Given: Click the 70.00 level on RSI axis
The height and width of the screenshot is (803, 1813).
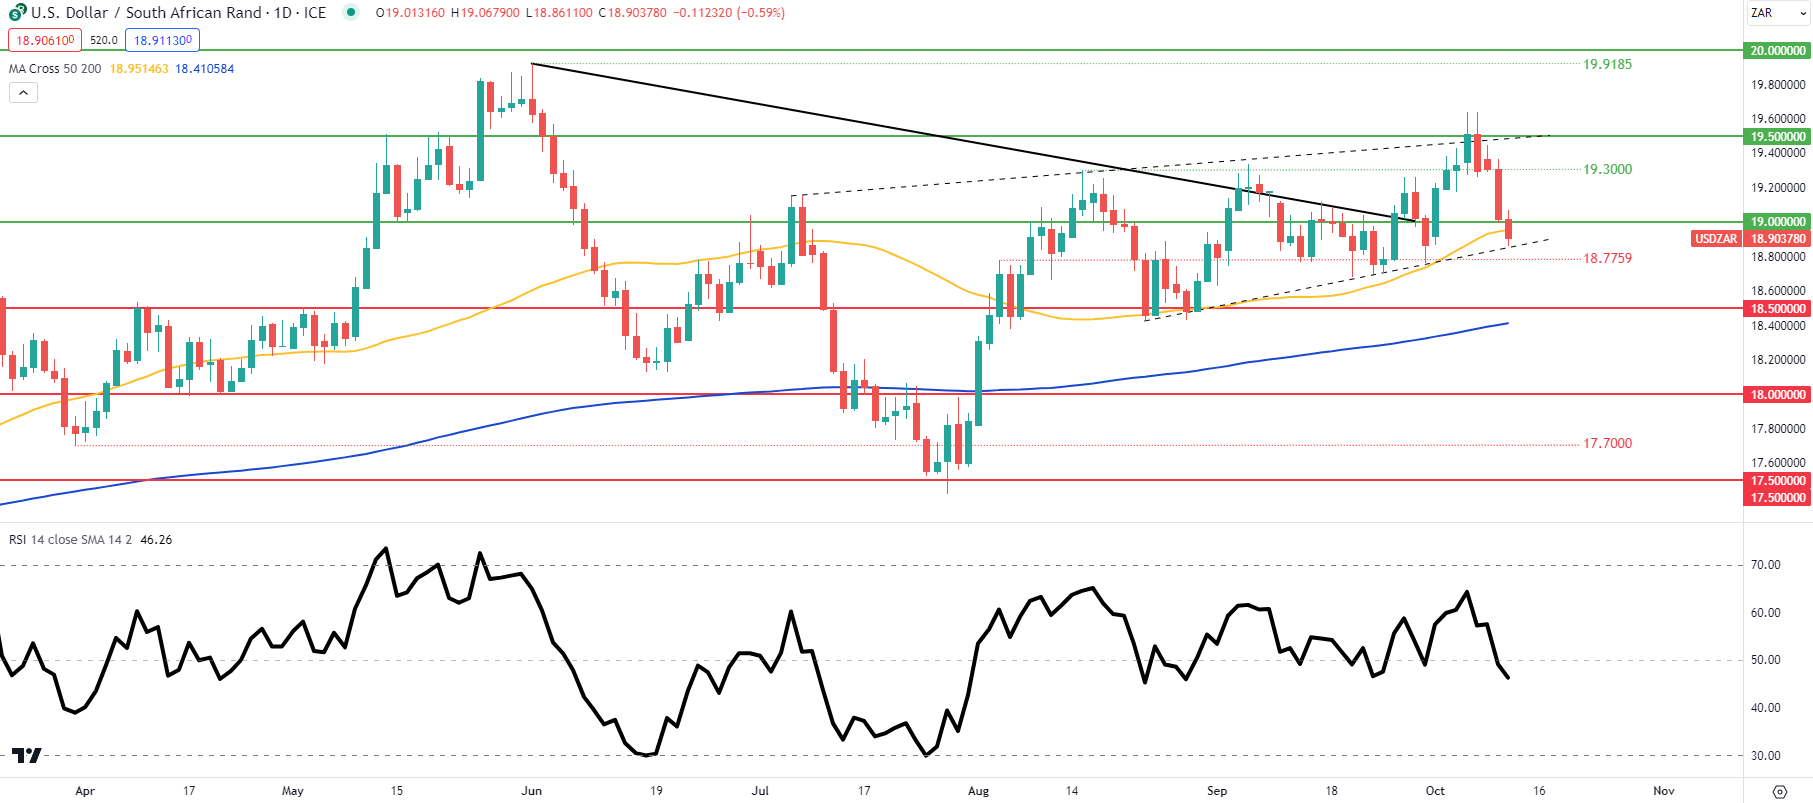Looking at the screenshot, I should coord(1765,565).
